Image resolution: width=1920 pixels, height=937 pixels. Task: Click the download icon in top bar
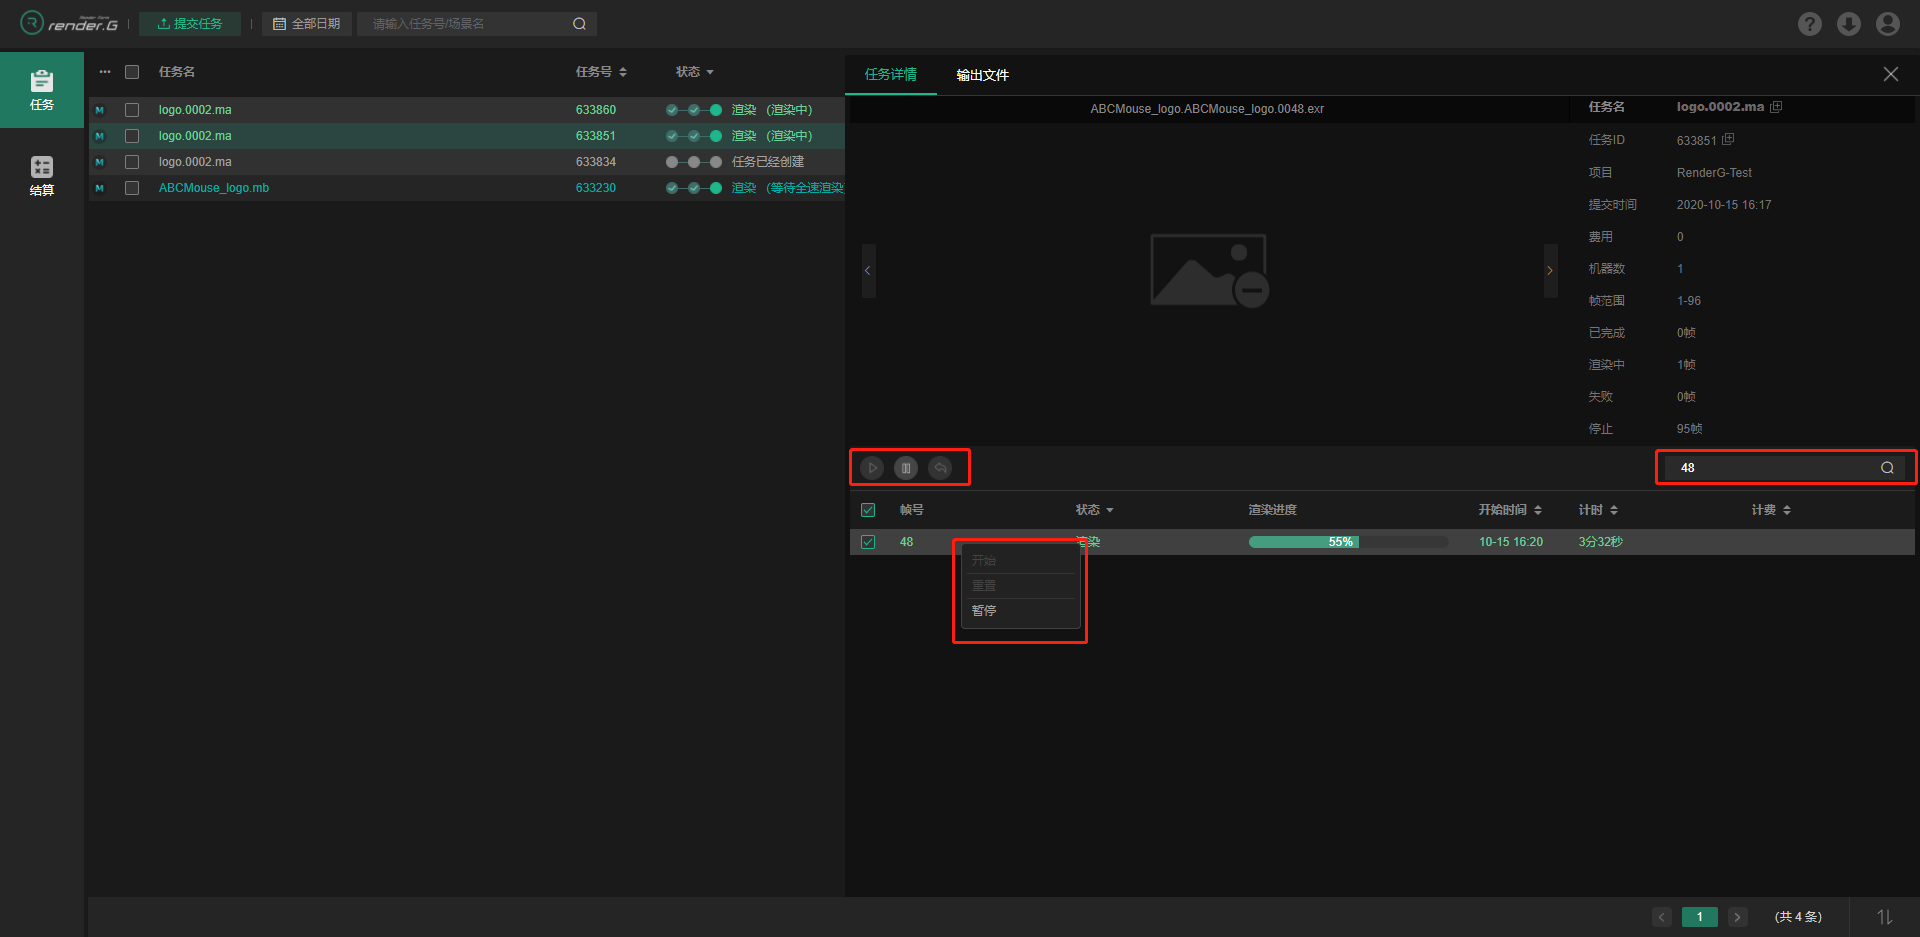point(1849,24)
